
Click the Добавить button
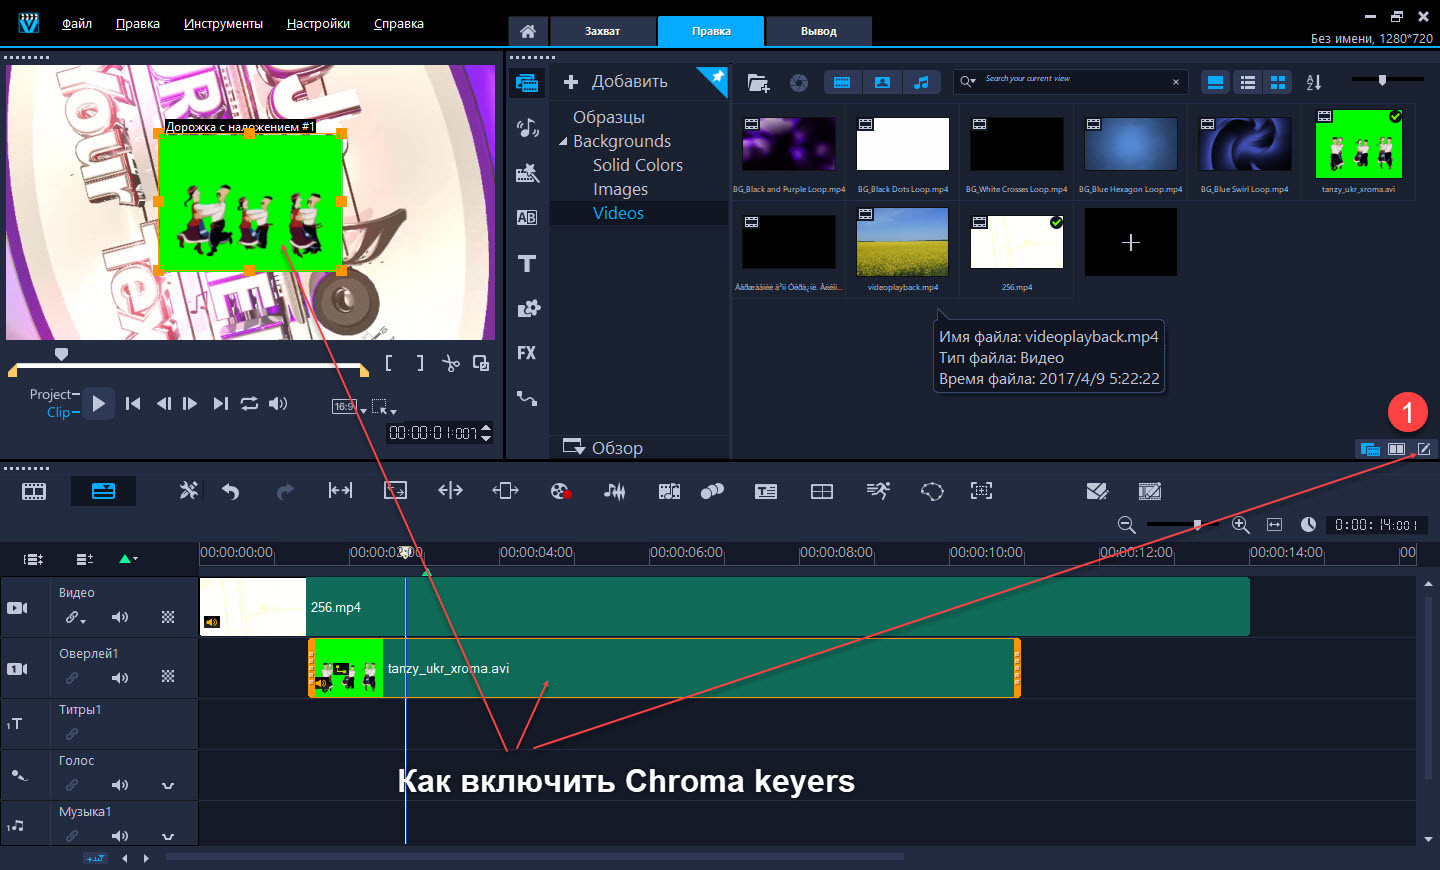click(x=616, y=82)
